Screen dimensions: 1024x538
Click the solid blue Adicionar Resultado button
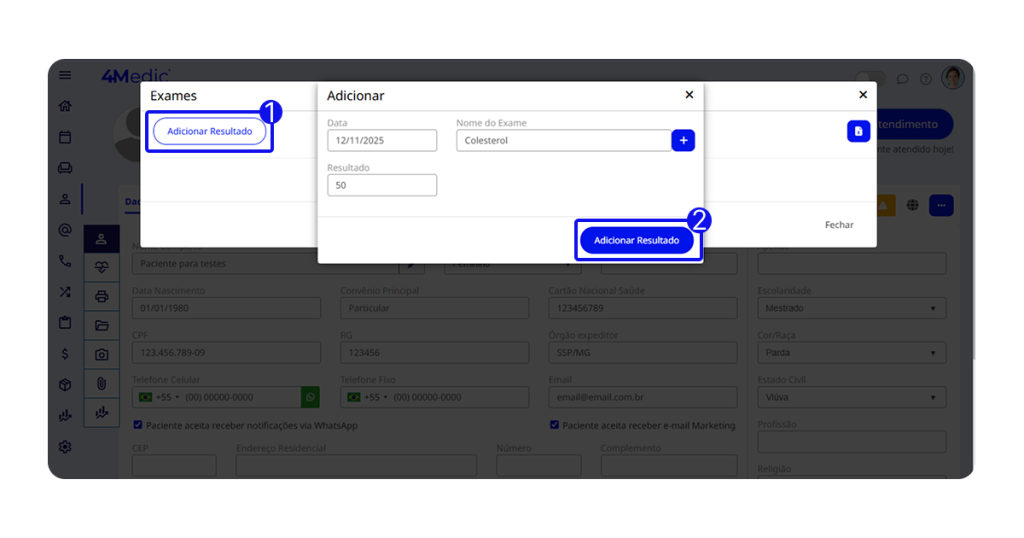[x=636, y=241]
